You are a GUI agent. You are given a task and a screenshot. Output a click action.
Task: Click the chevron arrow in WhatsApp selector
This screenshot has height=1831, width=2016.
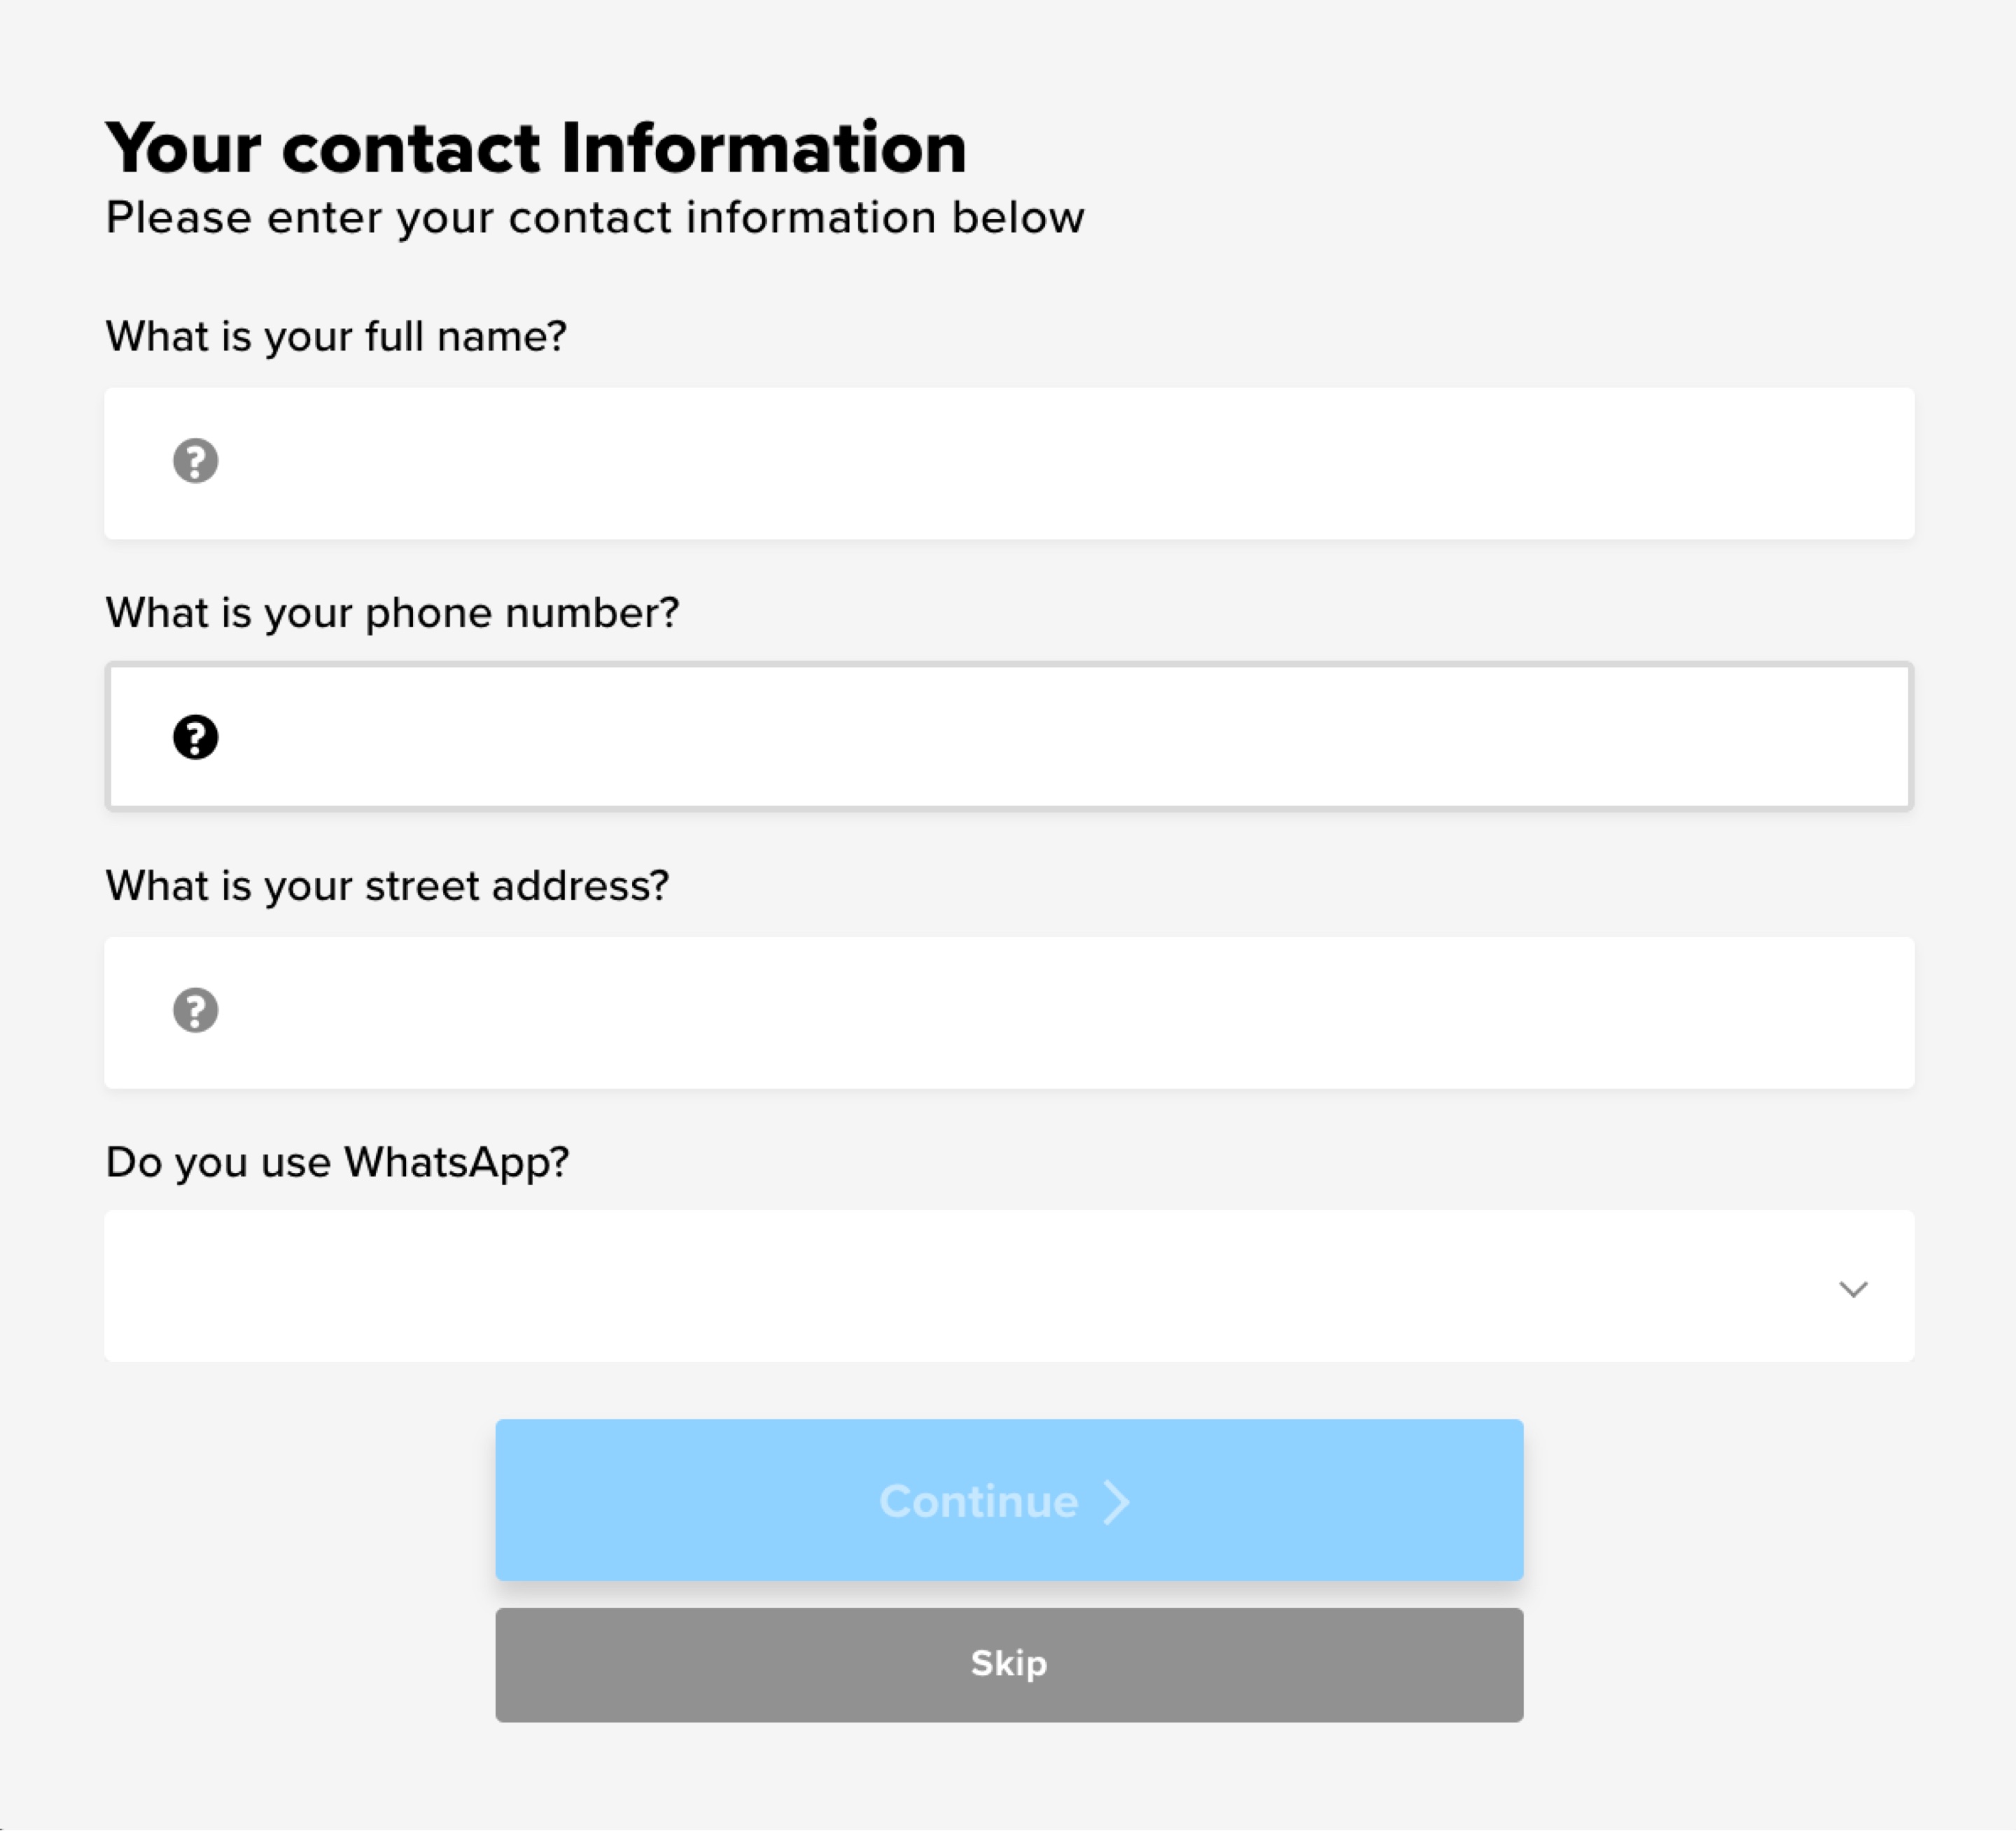(x=1853, y=1289)
